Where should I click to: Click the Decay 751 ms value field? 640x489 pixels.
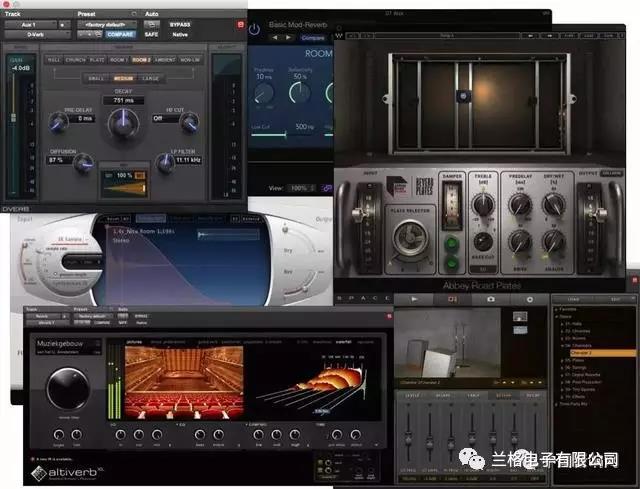(123, 100)
